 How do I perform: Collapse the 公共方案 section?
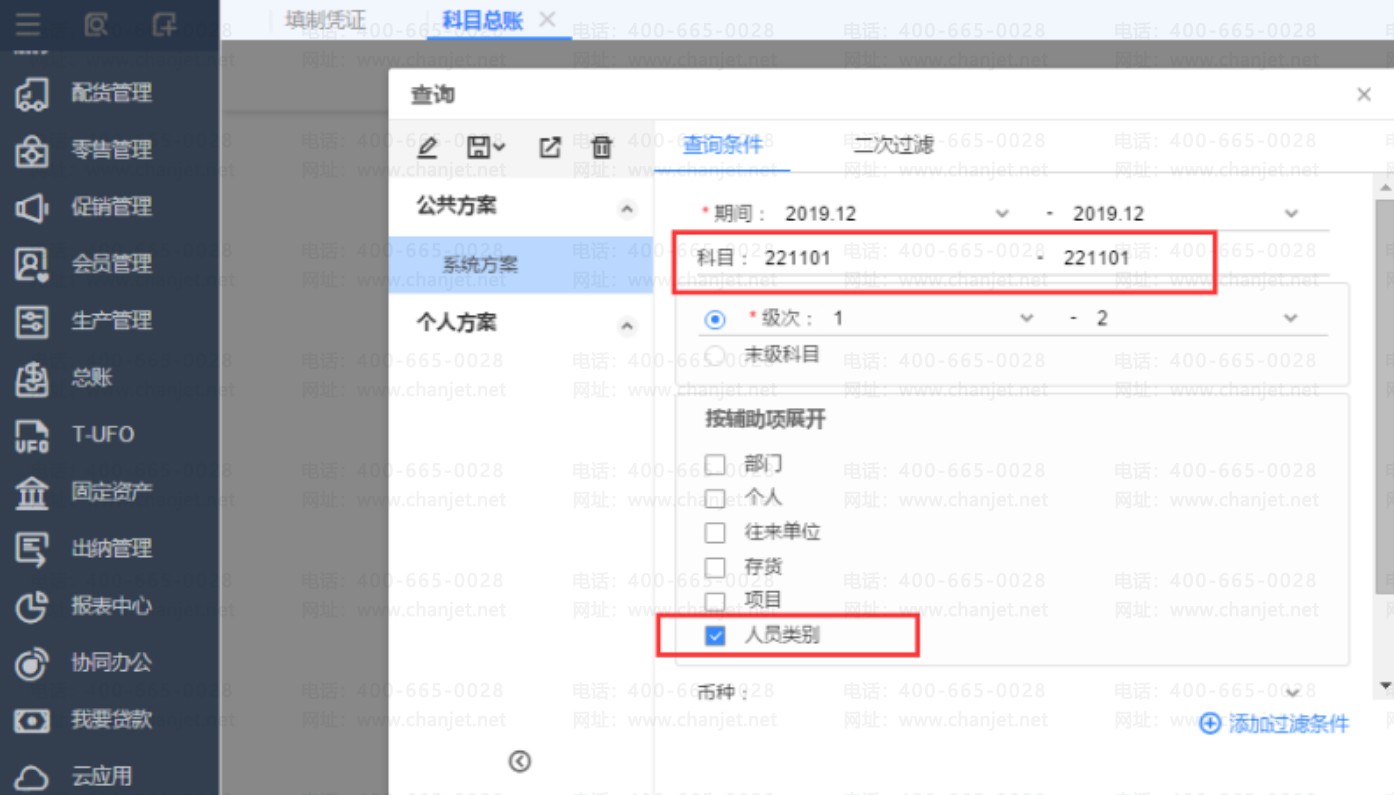[x=627, y=209]
